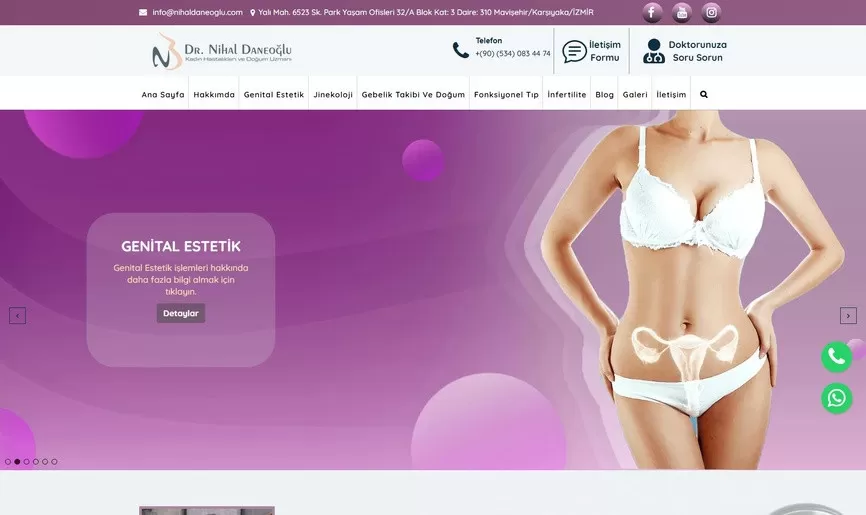Click the chat bubble İletişim Formu icon

pyautogui.click(x=574, y=51)
